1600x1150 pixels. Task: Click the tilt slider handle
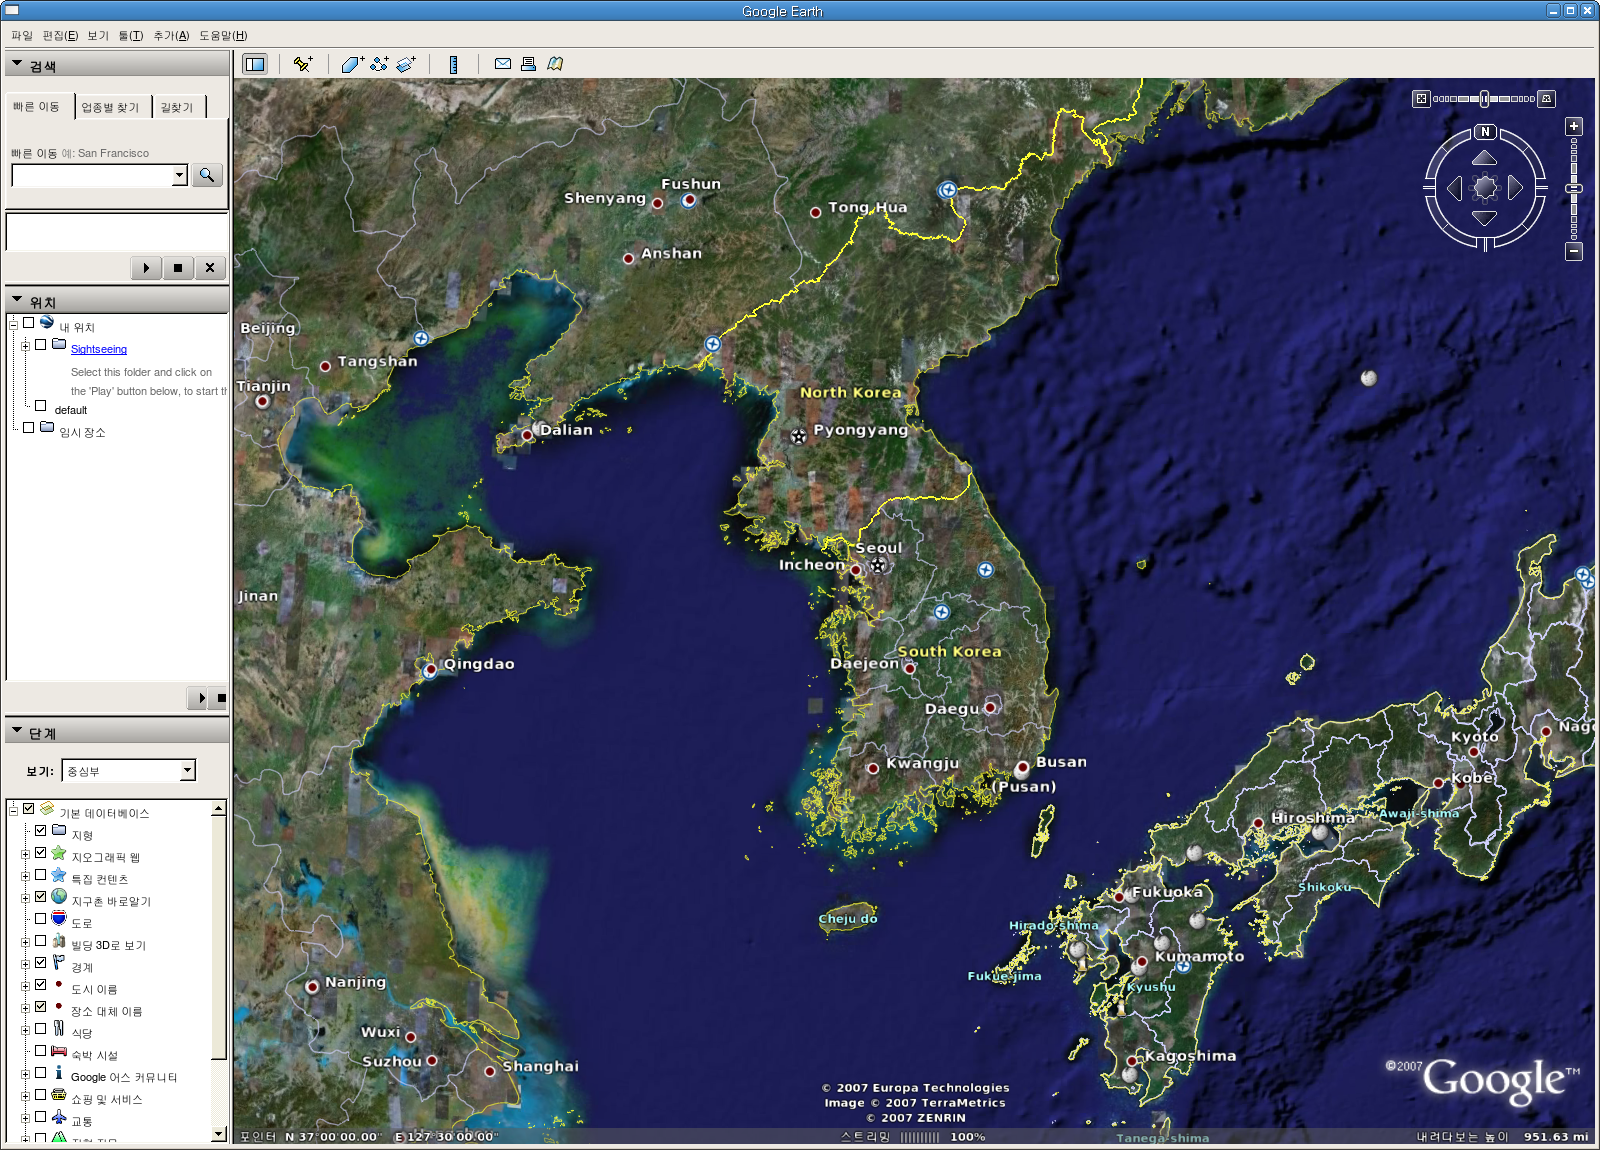click(x=1485, y=98)
